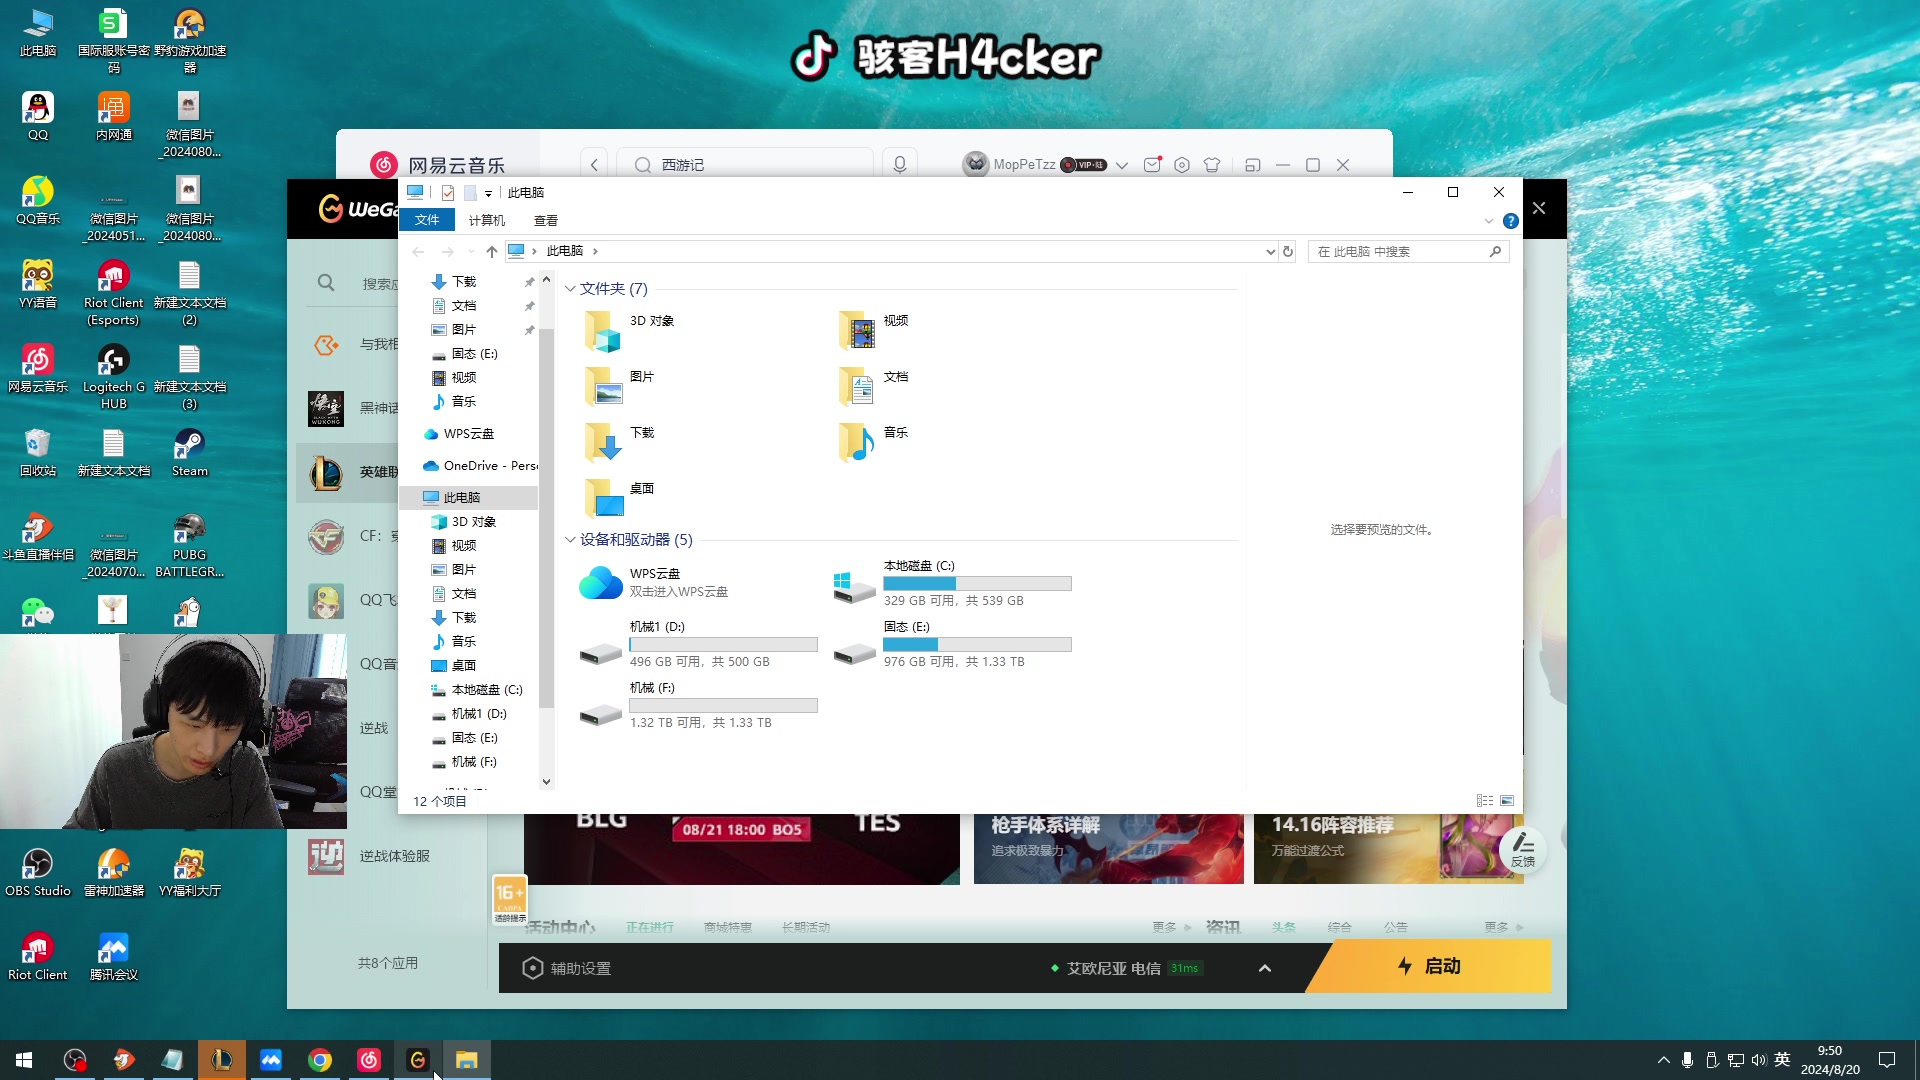1920x1080 pixels.
Task: Open OBS Studio desktop shortcut
Action: 38,872
